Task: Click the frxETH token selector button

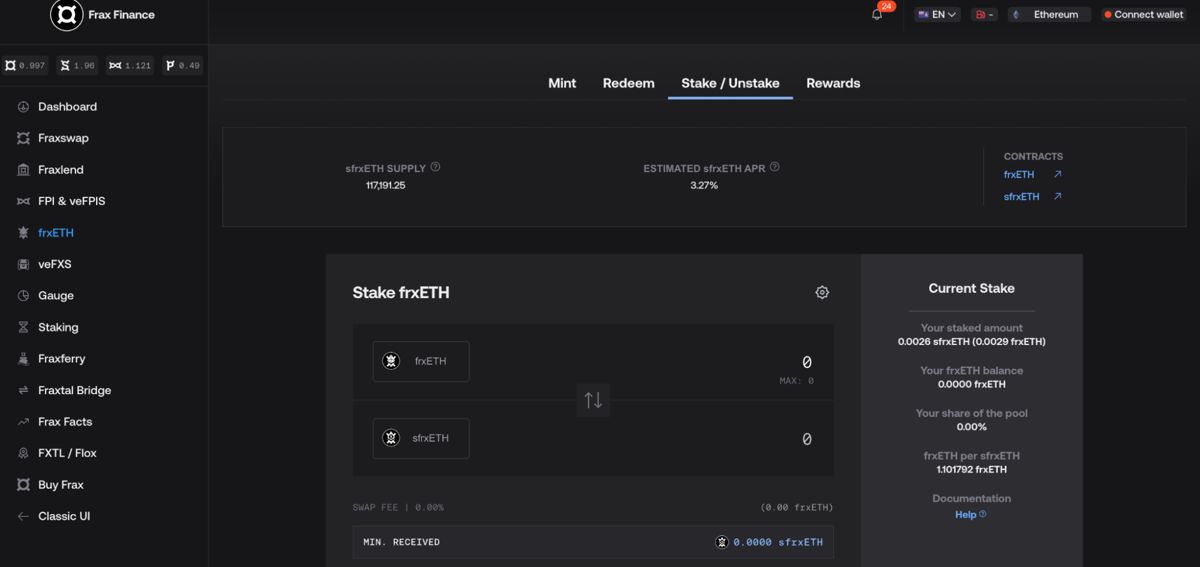Action: click(421, 361)
